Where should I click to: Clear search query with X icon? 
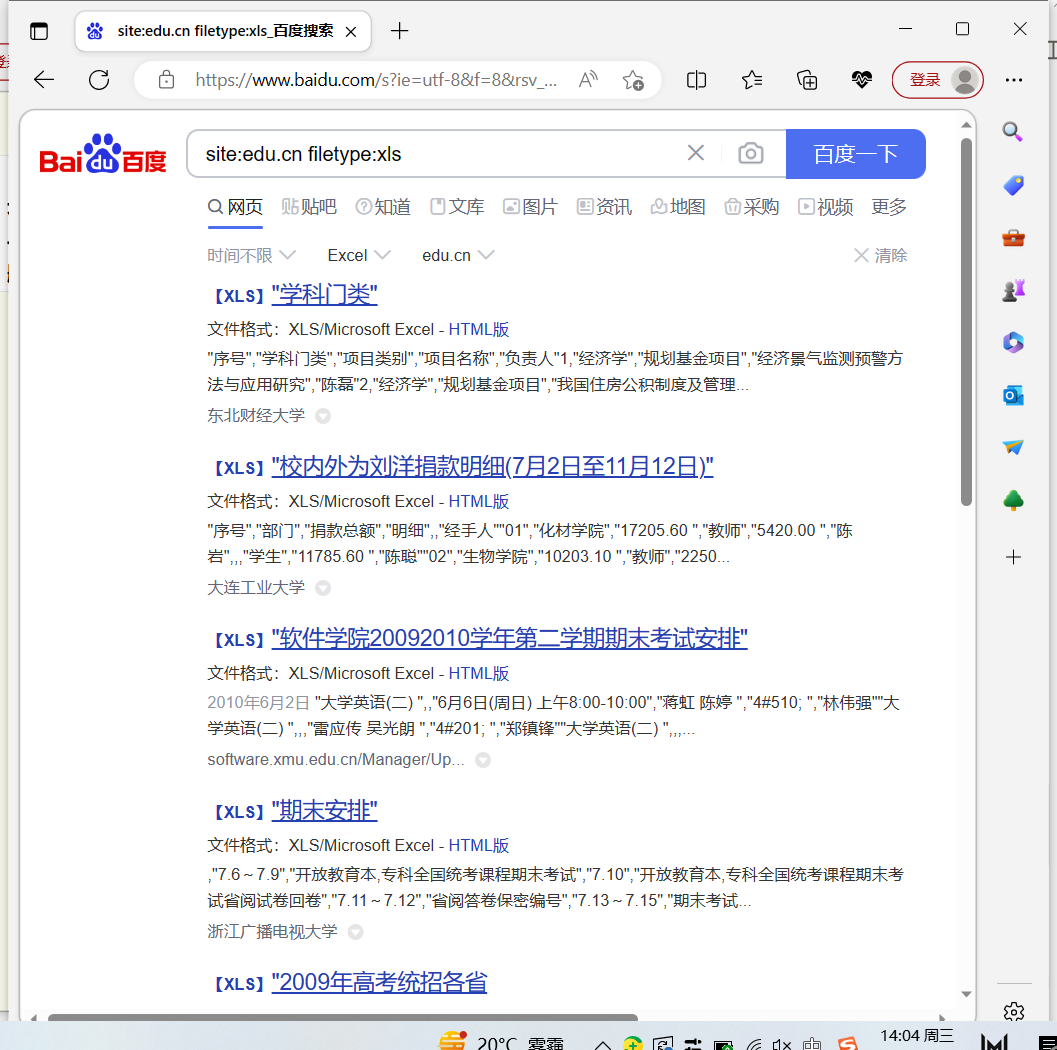(696, 153)
